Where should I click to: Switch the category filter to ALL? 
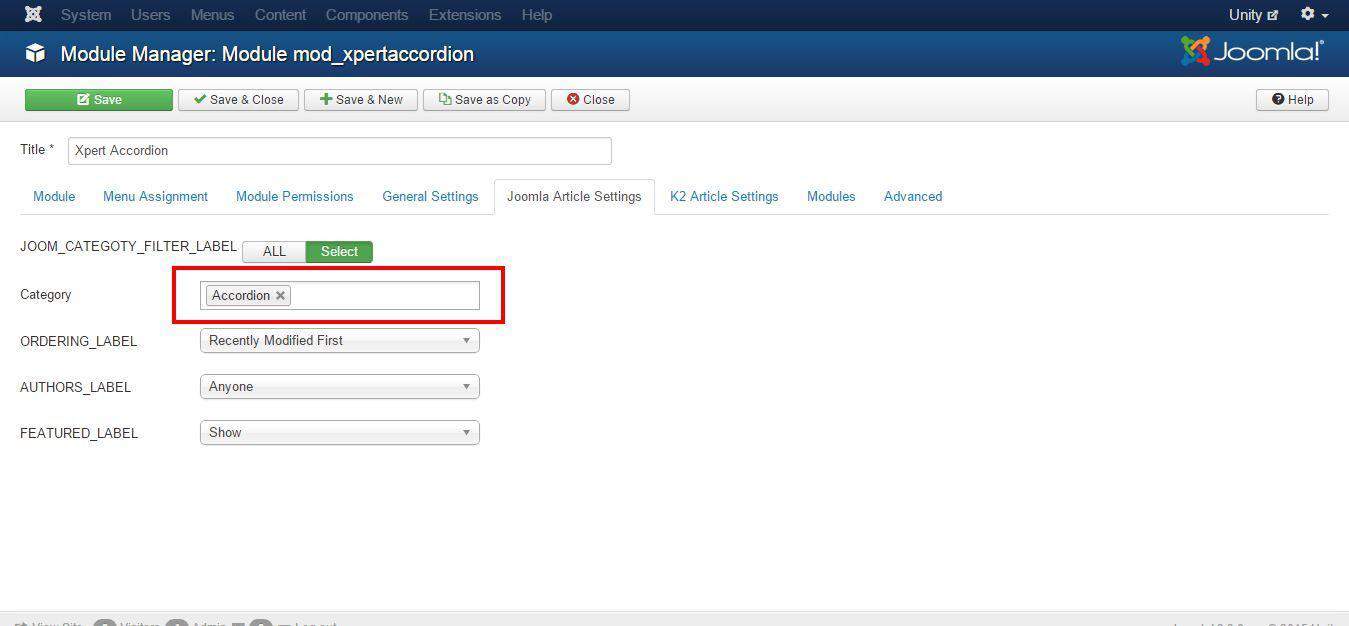click(x=274, y=251)
